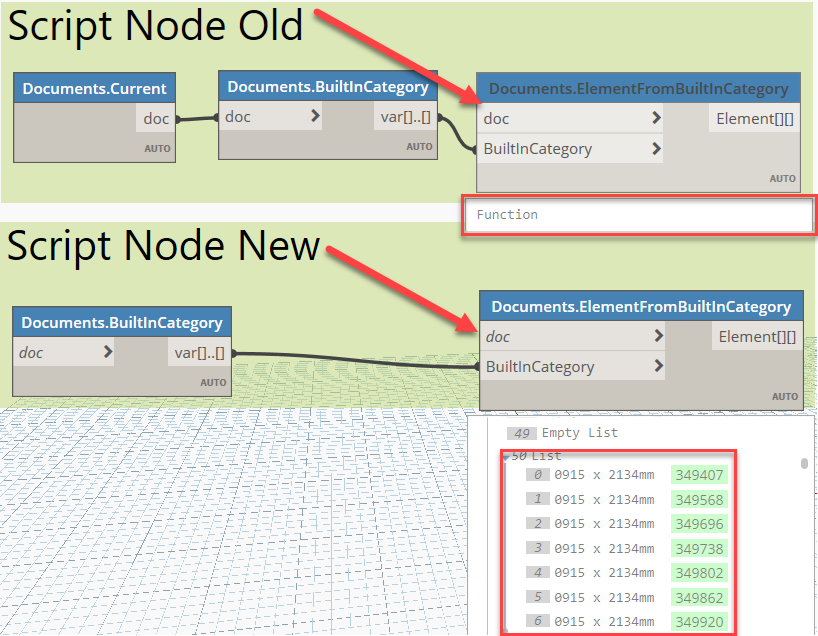Select old Documents.ElementFromBuiltInCategory node header

tap(638, 88)
